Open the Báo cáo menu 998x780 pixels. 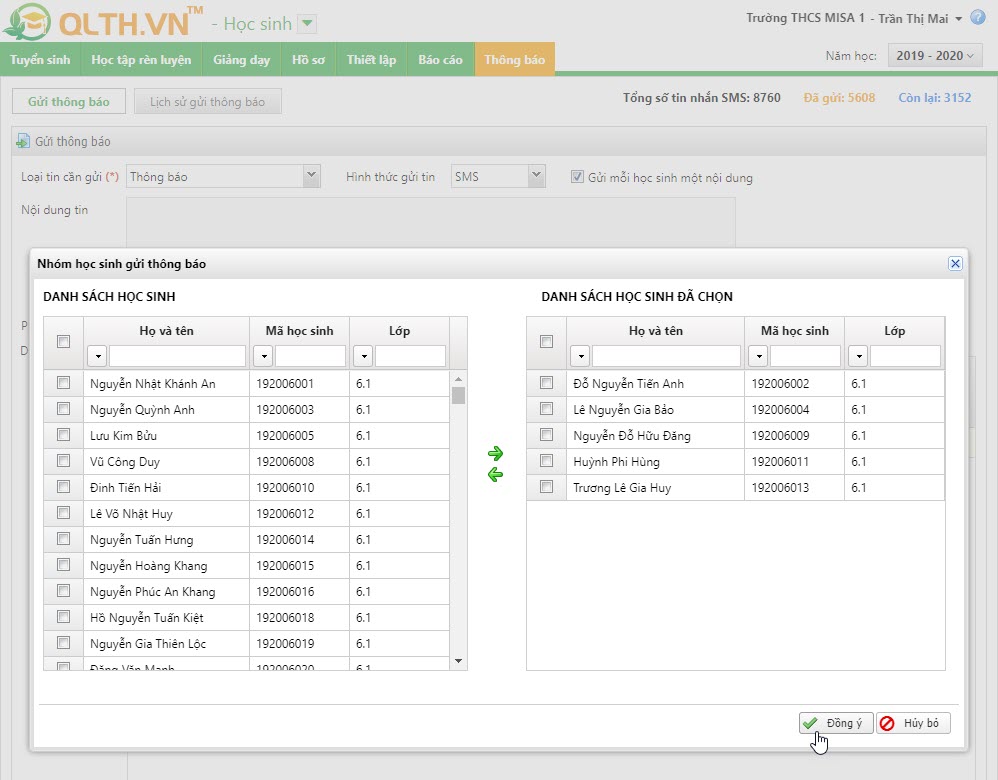click(440, 59)
